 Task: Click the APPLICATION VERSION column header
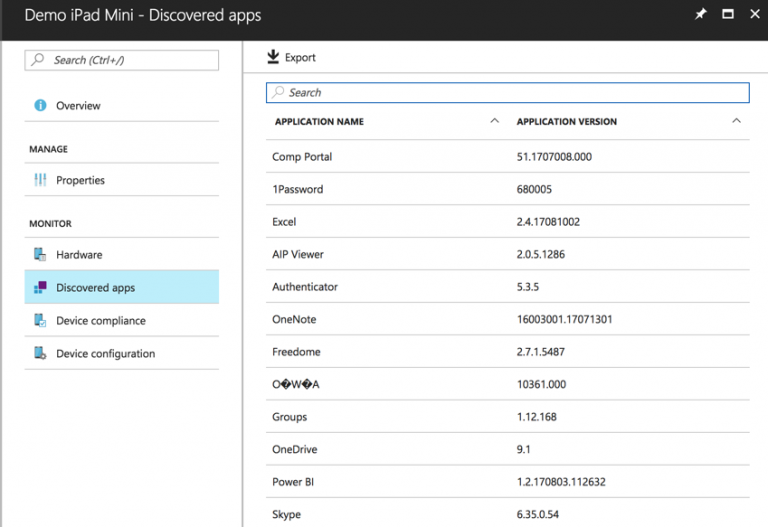(x=567, y=121)
